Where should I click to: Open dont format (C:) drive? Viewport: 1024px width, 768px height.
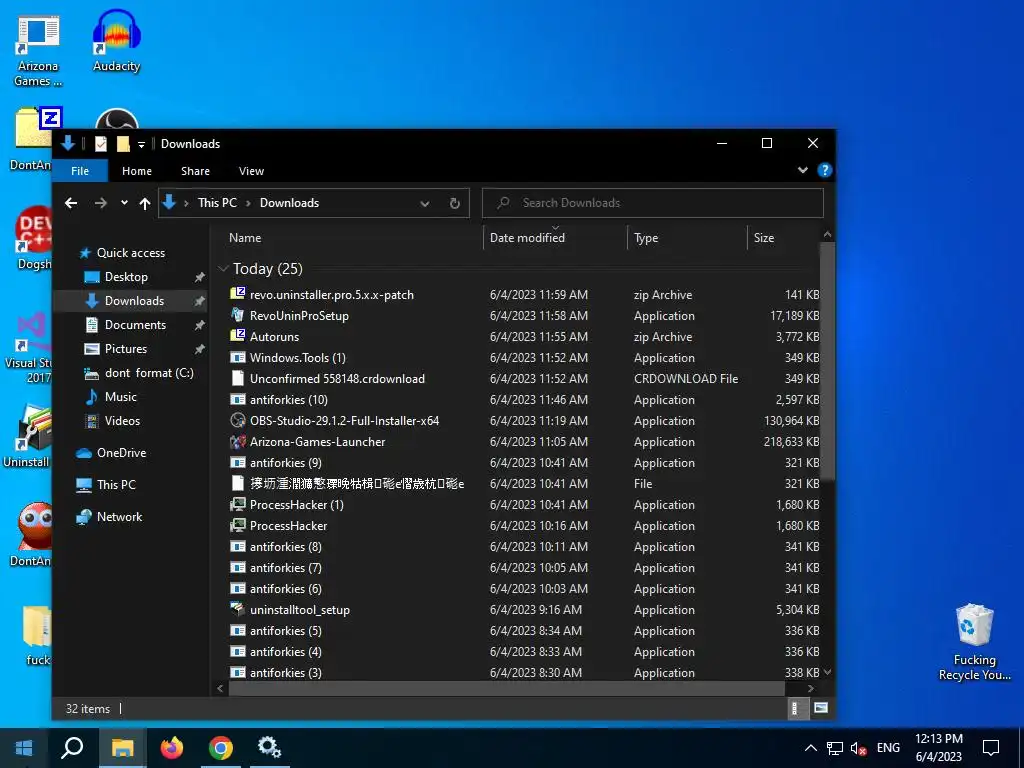tap(149, 374)
